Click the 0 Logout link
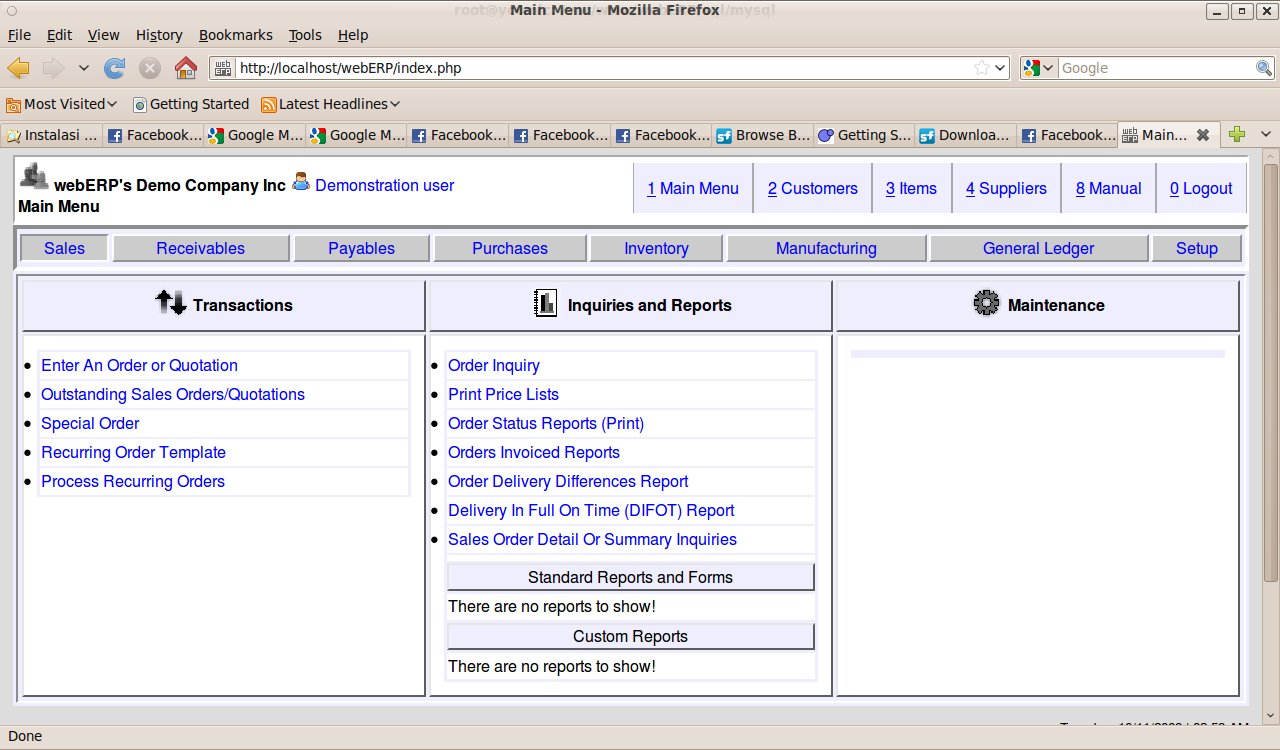The height and width of the screenshot is (750, 1280). (1201, 188)
